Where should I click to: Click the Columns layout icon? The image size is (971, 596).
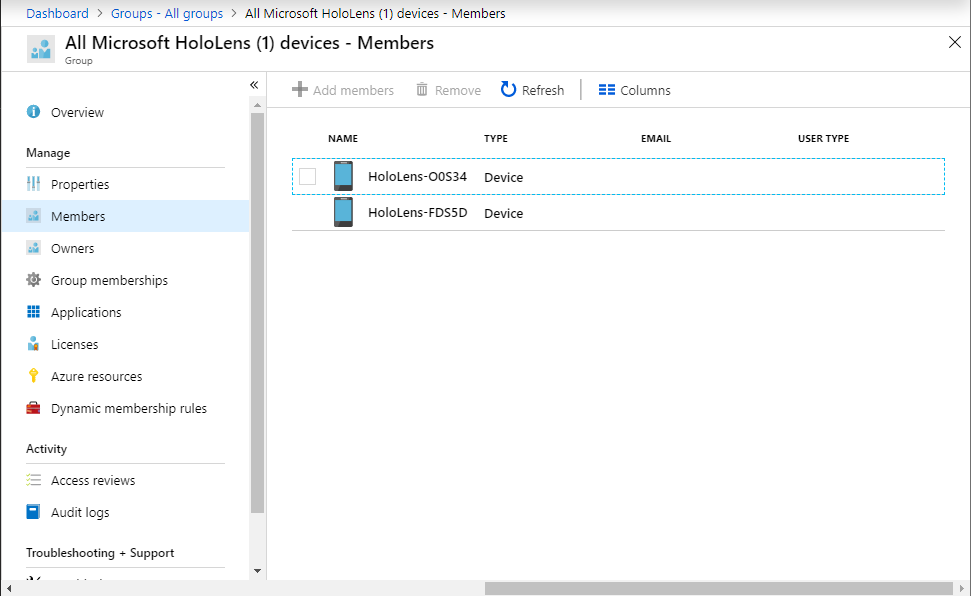coord(607,90)
